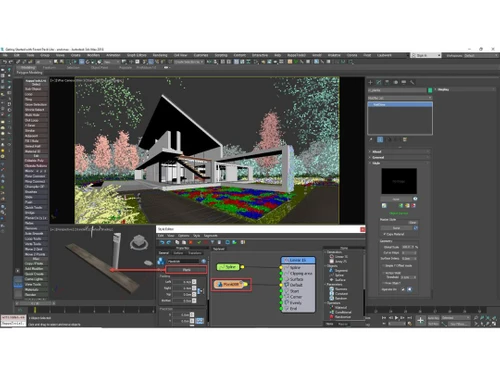Collapse the Style rollout
Screen dimensions: 500x375
pos(399,163)
